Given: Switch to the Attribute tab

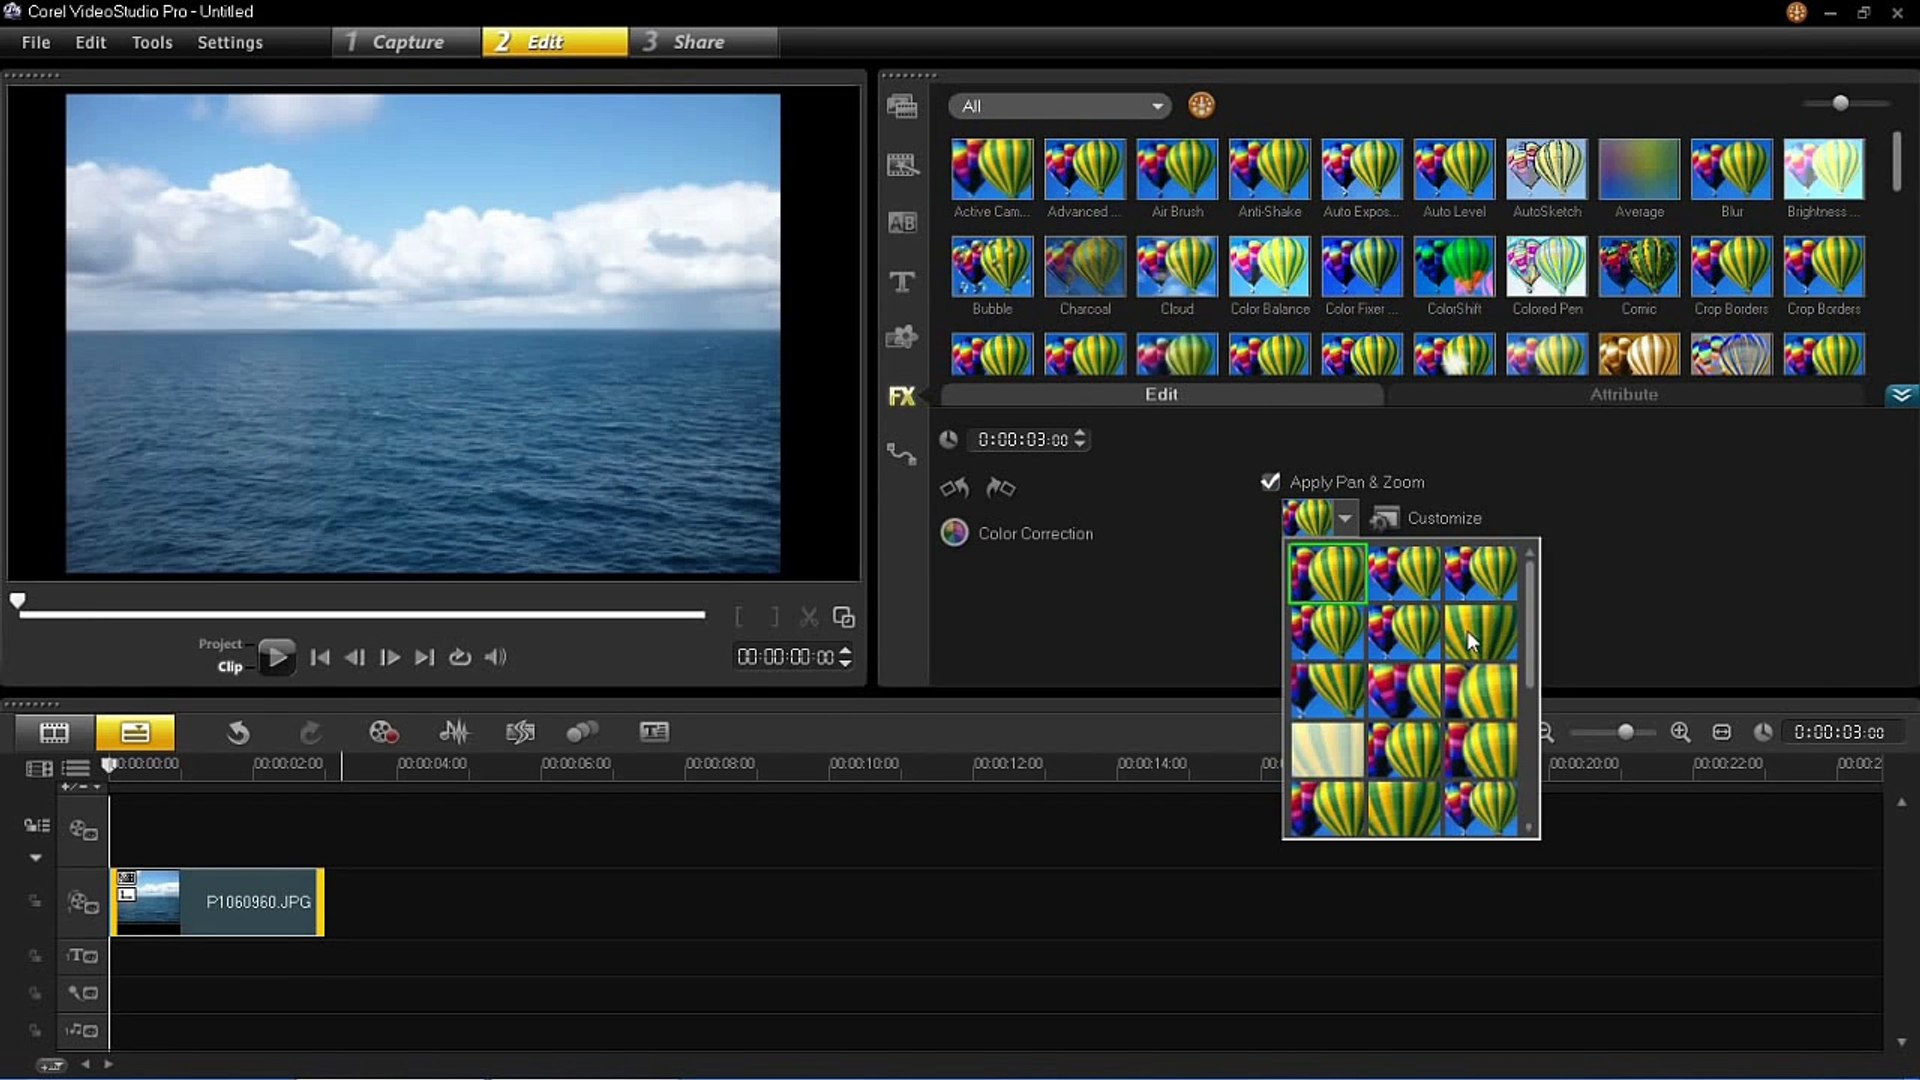Looking at the screenshot, I should [1623, 395].
